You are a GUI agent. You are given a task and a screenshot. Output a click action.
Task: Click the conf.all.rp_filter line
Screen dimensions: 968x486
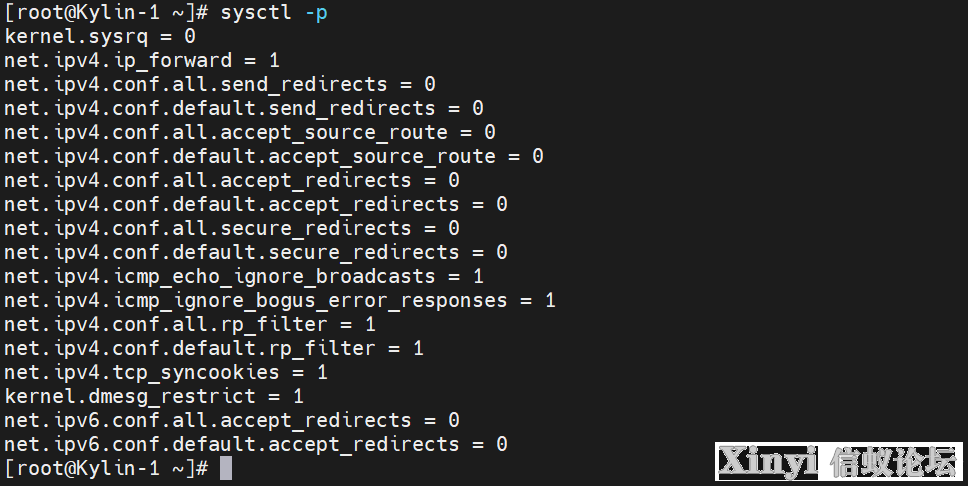tap(190, 325)
